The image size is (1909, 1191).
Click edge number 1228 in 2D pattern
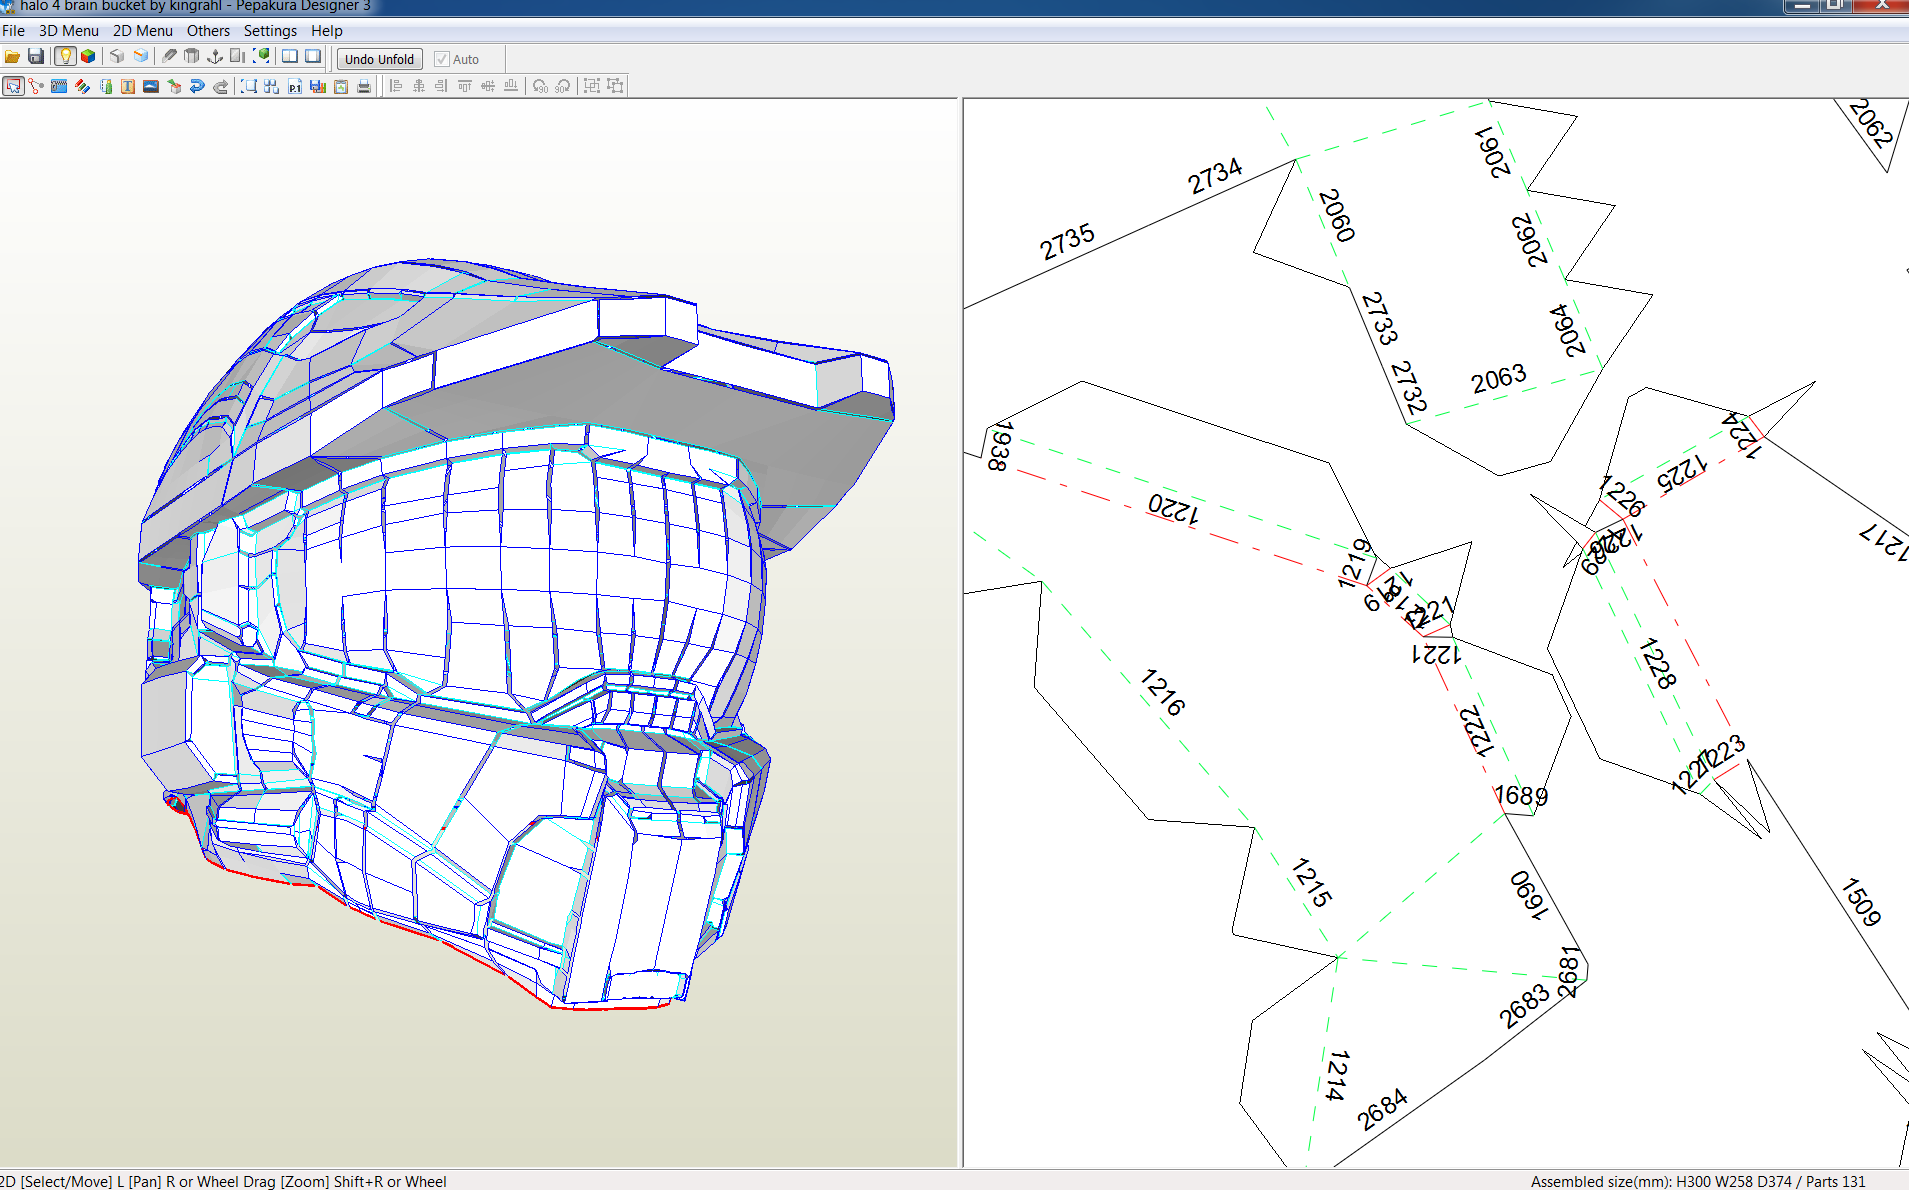[1657, 663]
